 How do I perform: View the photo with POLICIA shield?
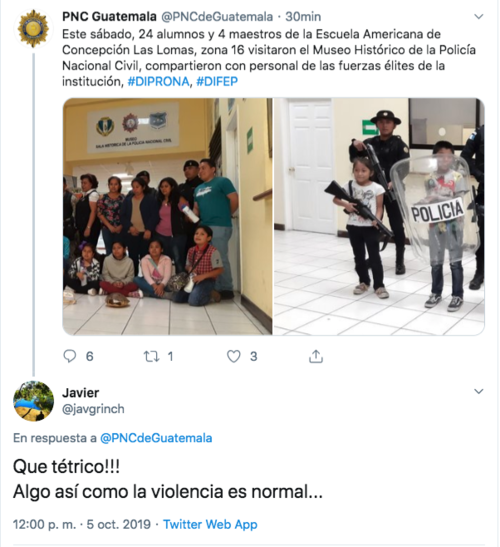[x=379, y=216]
